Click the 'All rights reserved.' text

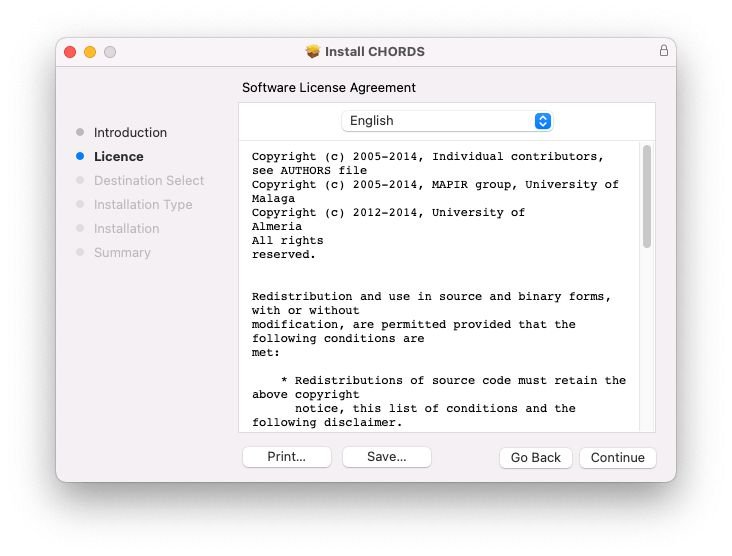pyautogui.click(x=287, y=247)
